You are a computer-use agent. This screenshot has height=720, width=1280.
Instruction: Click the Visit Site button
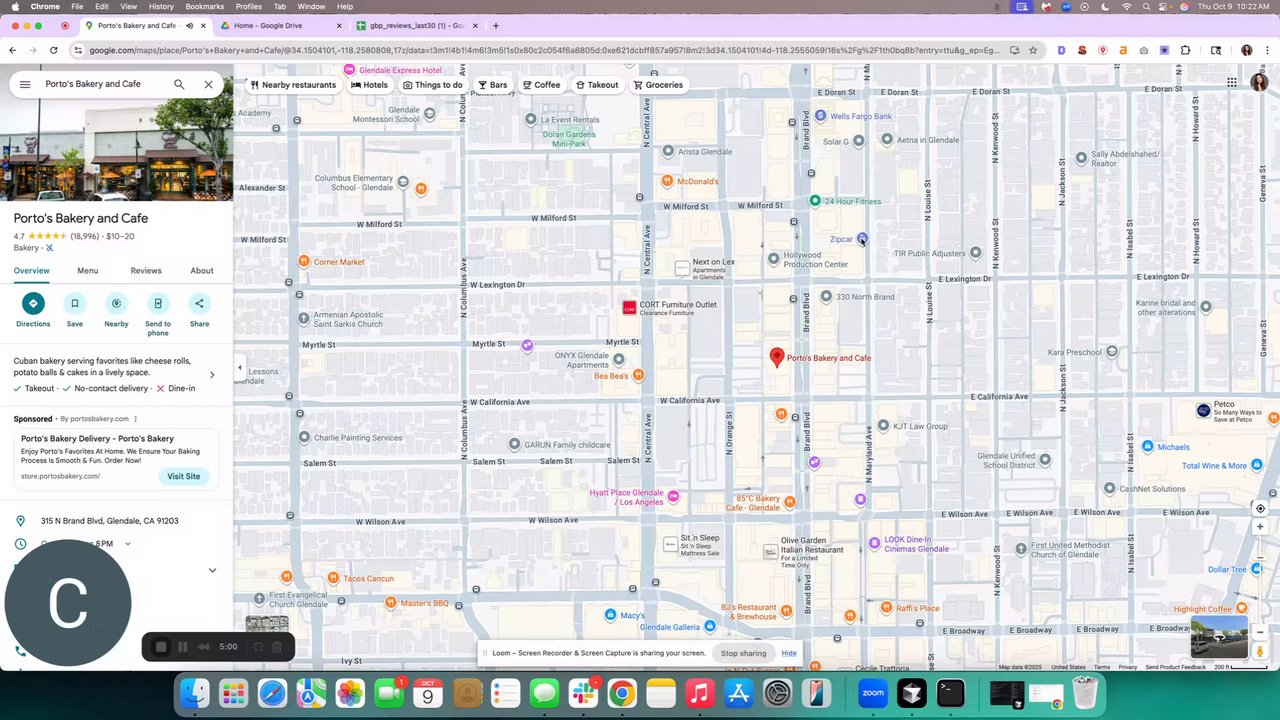[184, 476]
